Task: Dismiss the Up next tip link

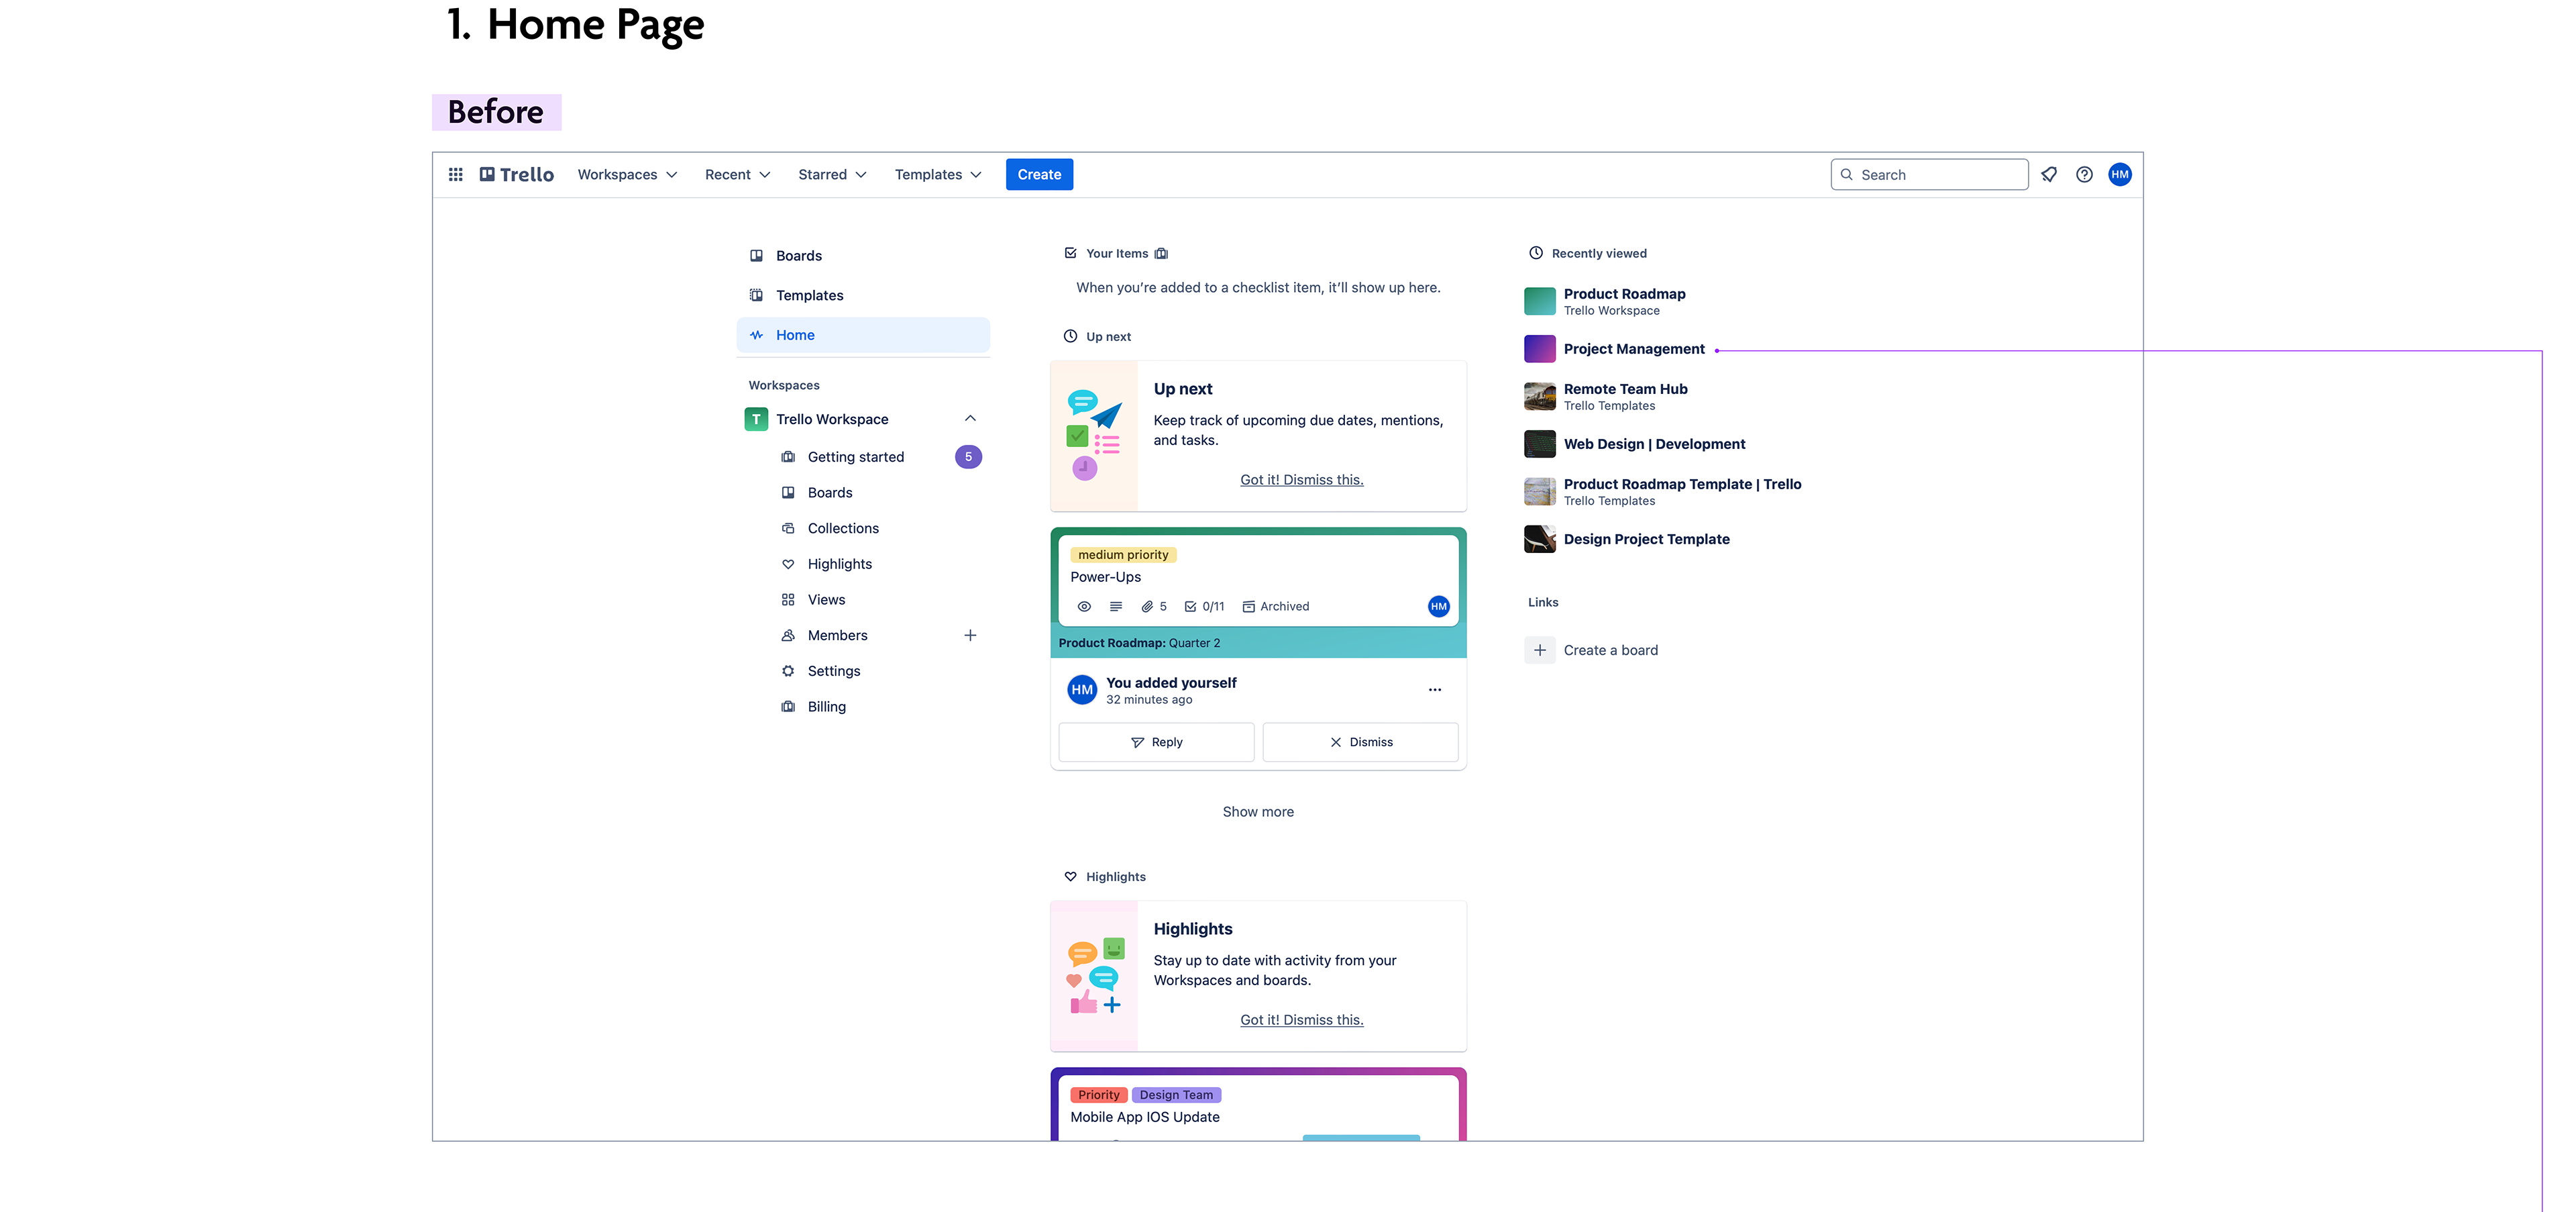Action: 1301,480
